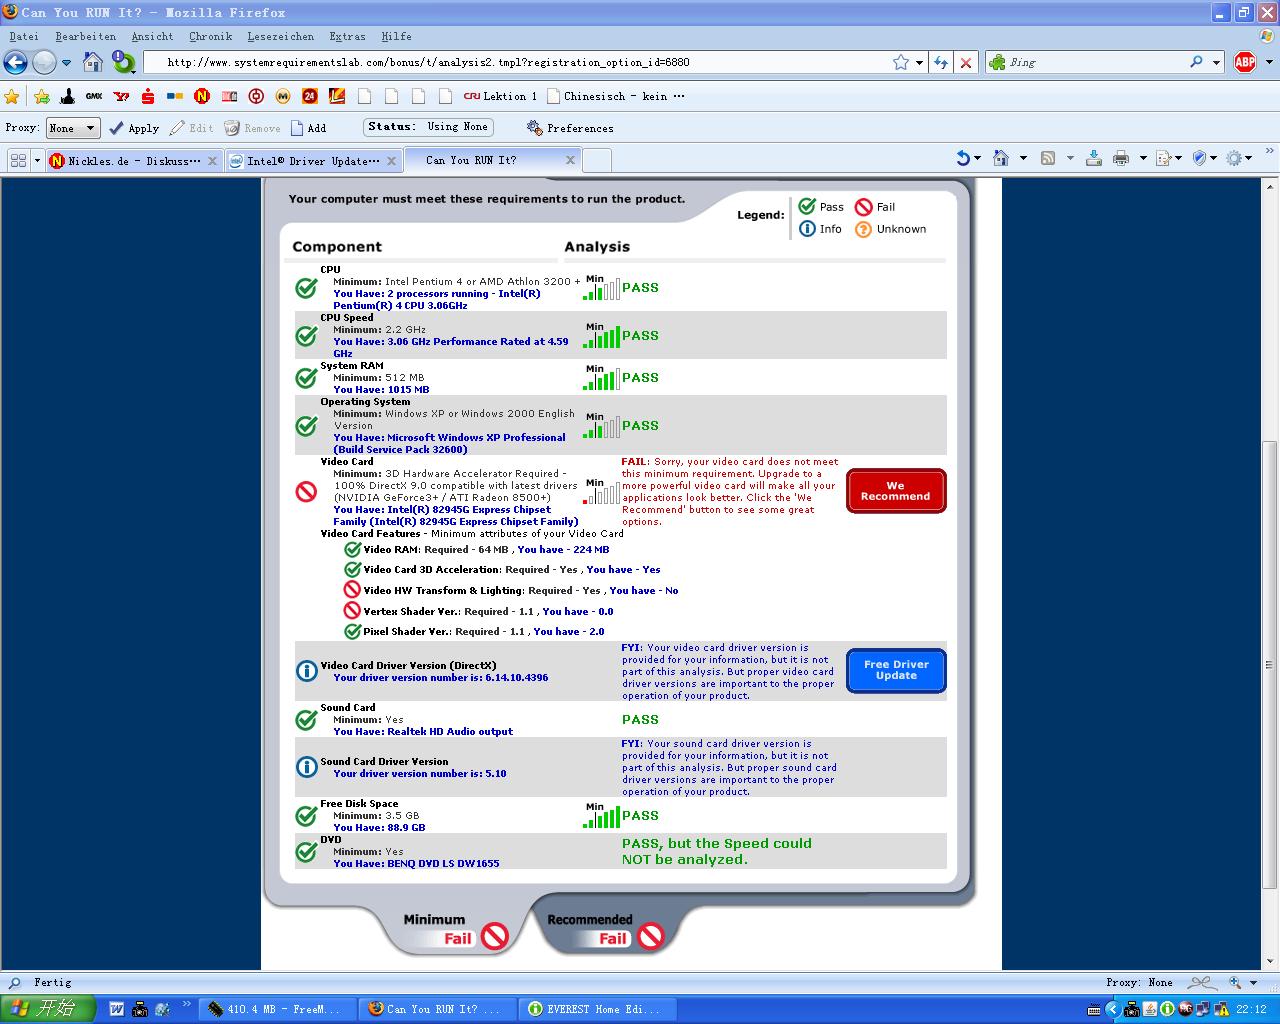The height and width of the screenshot is (1024, 1280).
Task: Open the Bing search engine dropdown arrow
Action: pos(1217,62)
